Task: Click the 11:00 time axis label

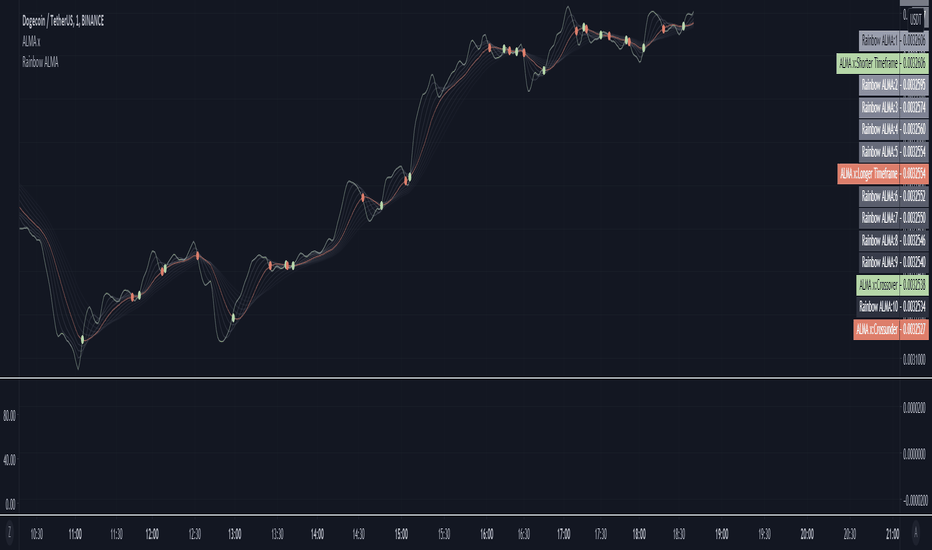Action: (x=75, y=535)
